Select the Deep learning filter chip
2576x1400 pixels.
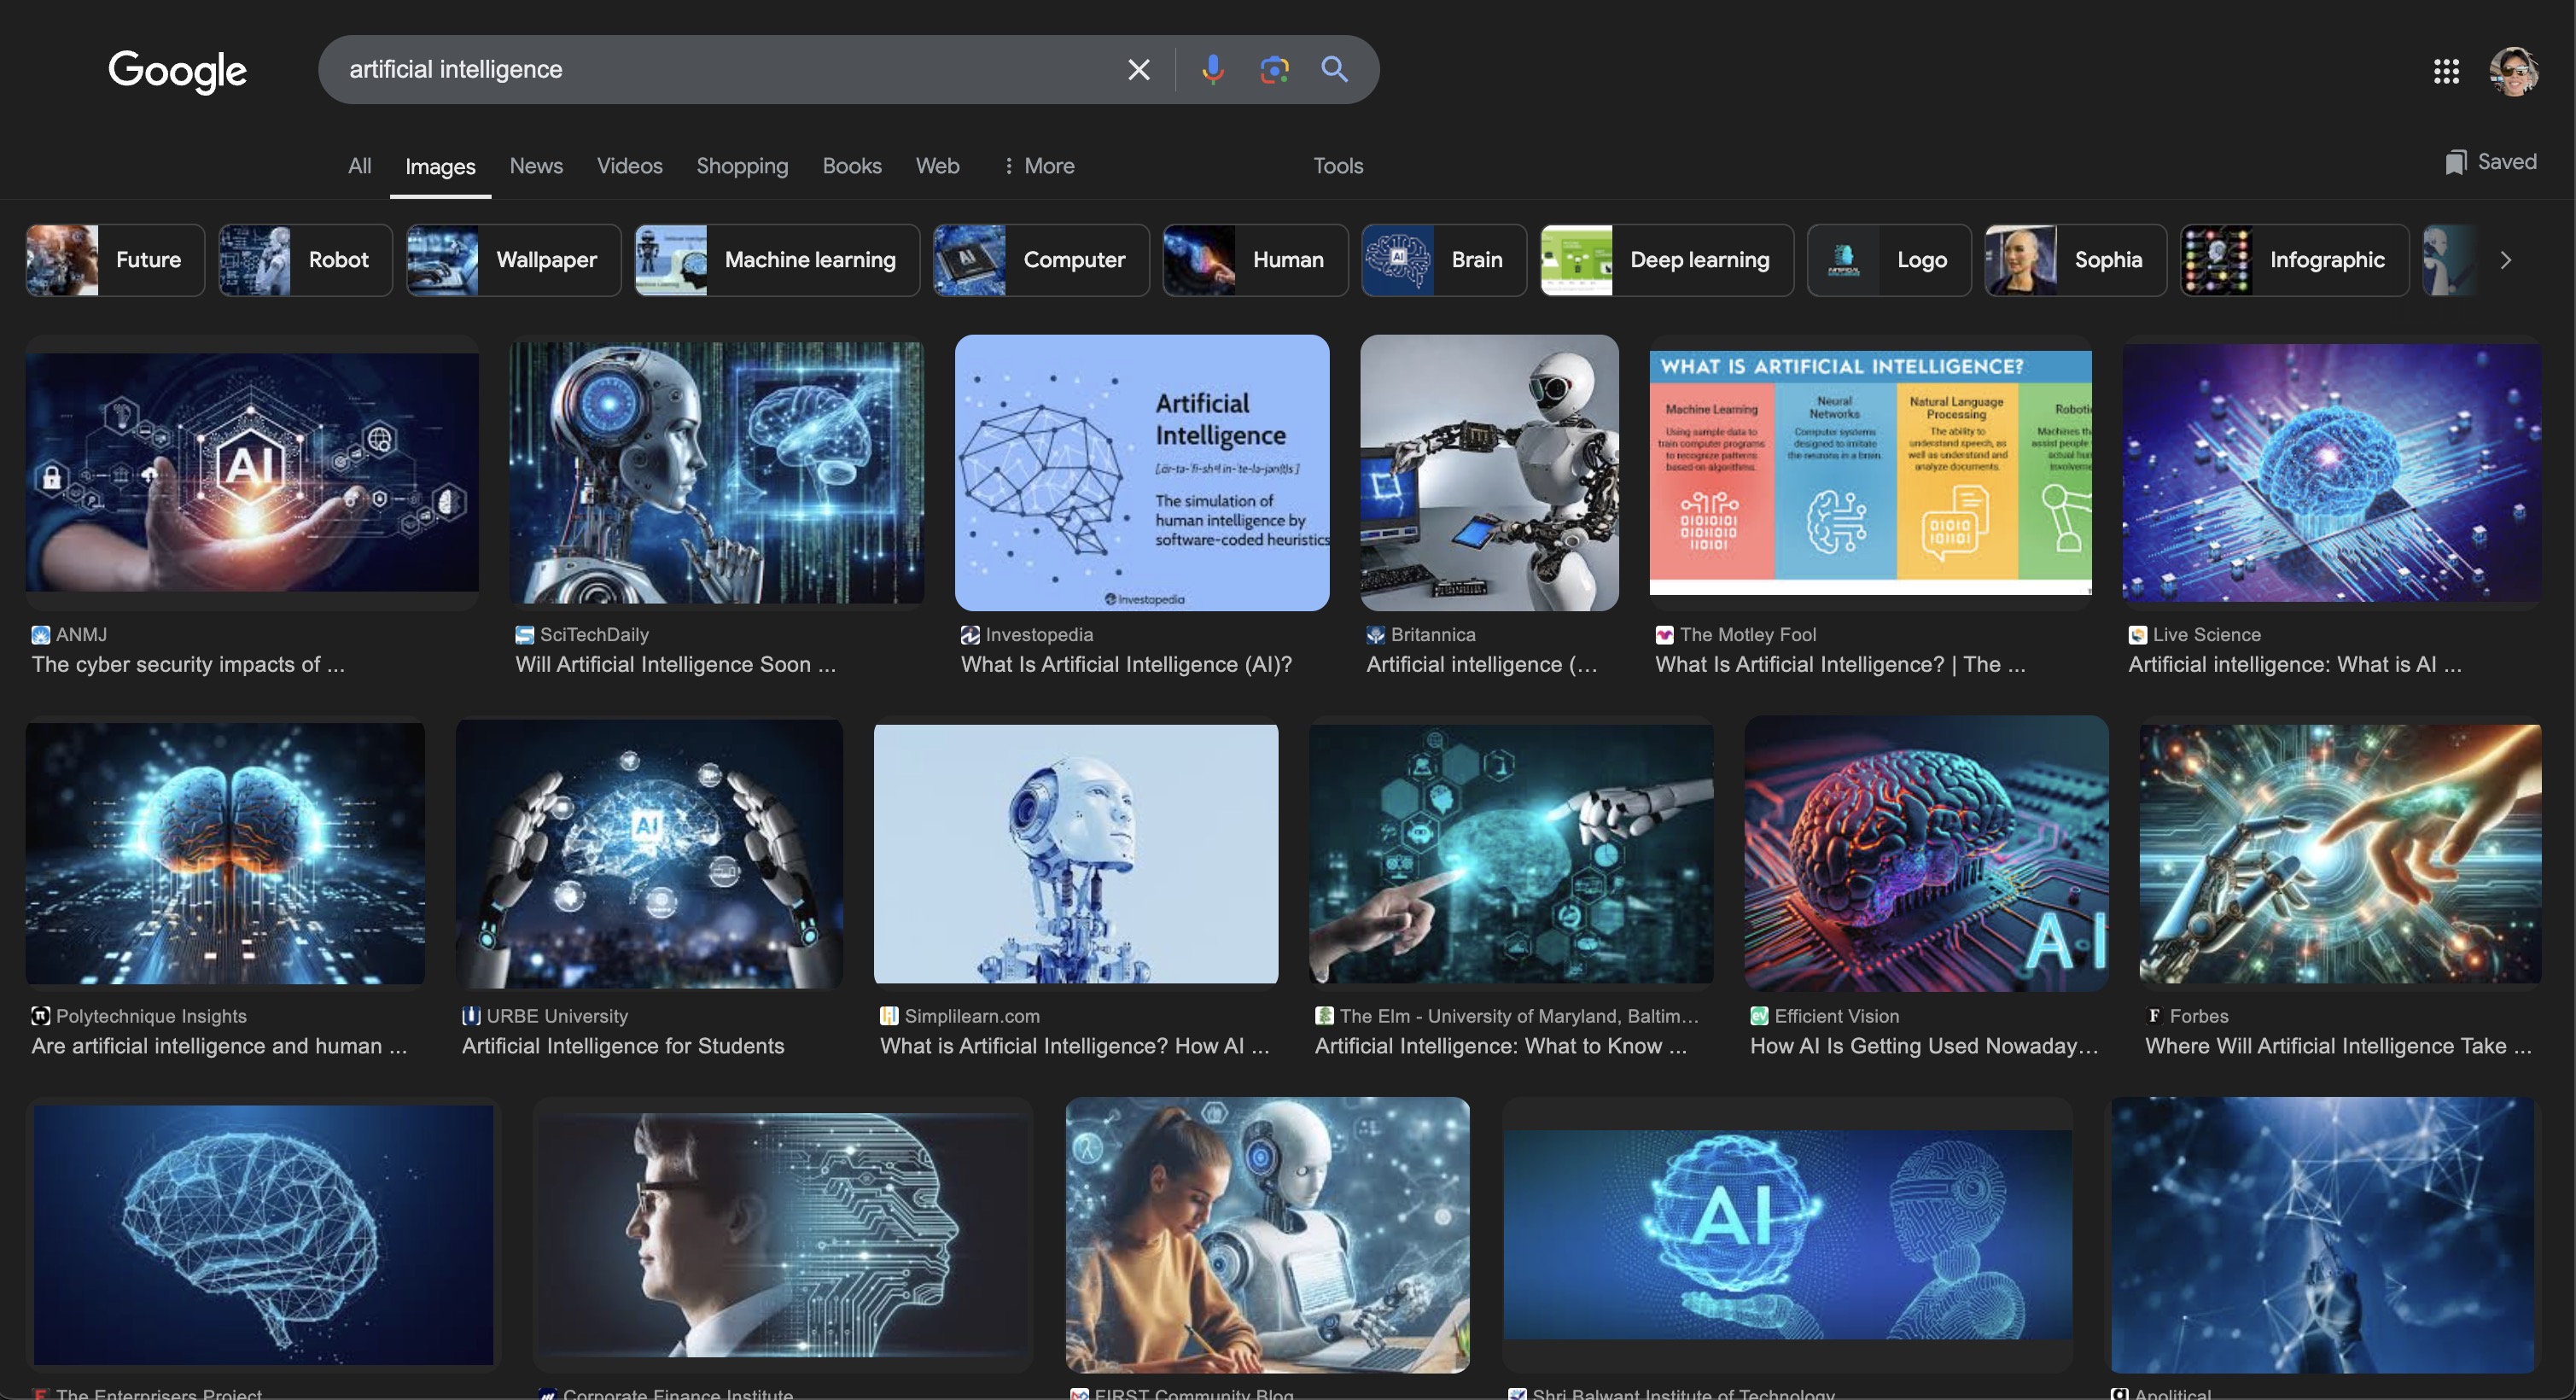tap(1666, 260)
